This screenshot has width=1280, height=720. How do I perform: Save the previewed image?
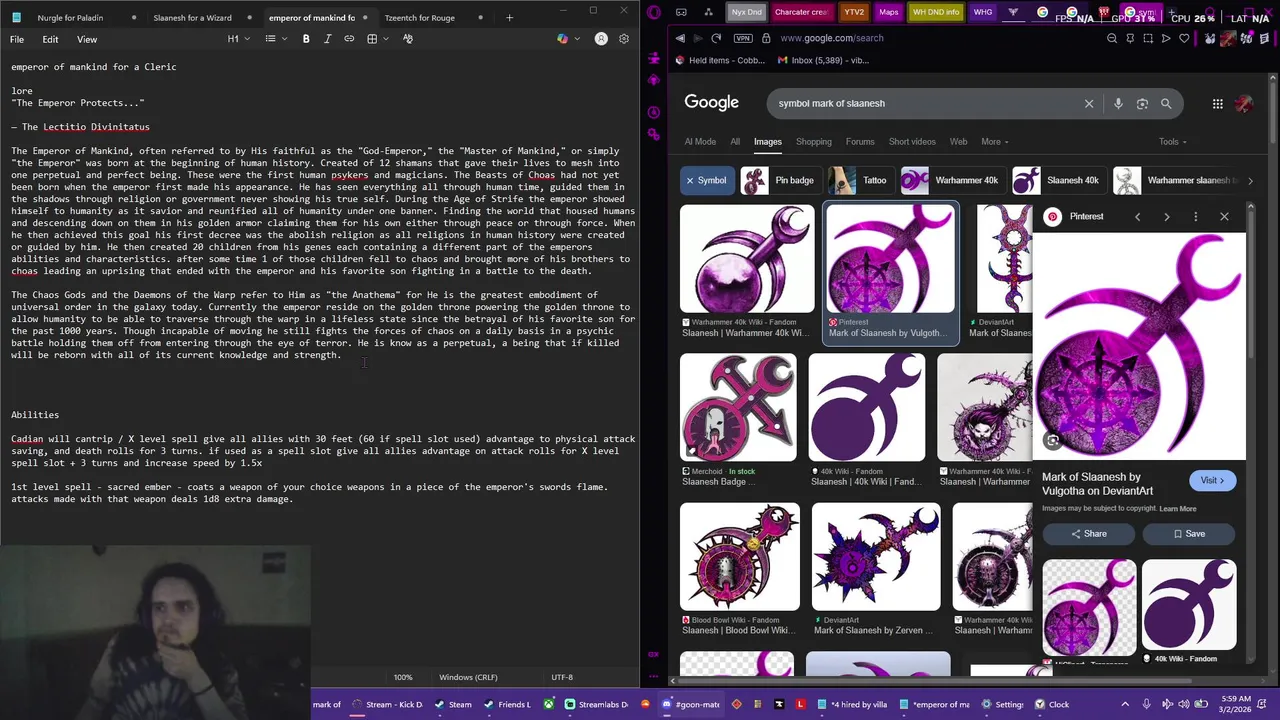point(1188,534)
